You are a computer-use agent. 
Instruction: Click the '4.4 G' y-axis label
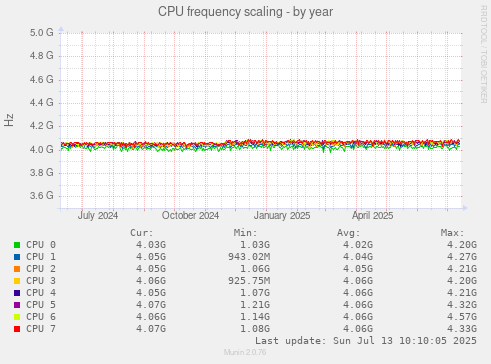tap(41, 102)
